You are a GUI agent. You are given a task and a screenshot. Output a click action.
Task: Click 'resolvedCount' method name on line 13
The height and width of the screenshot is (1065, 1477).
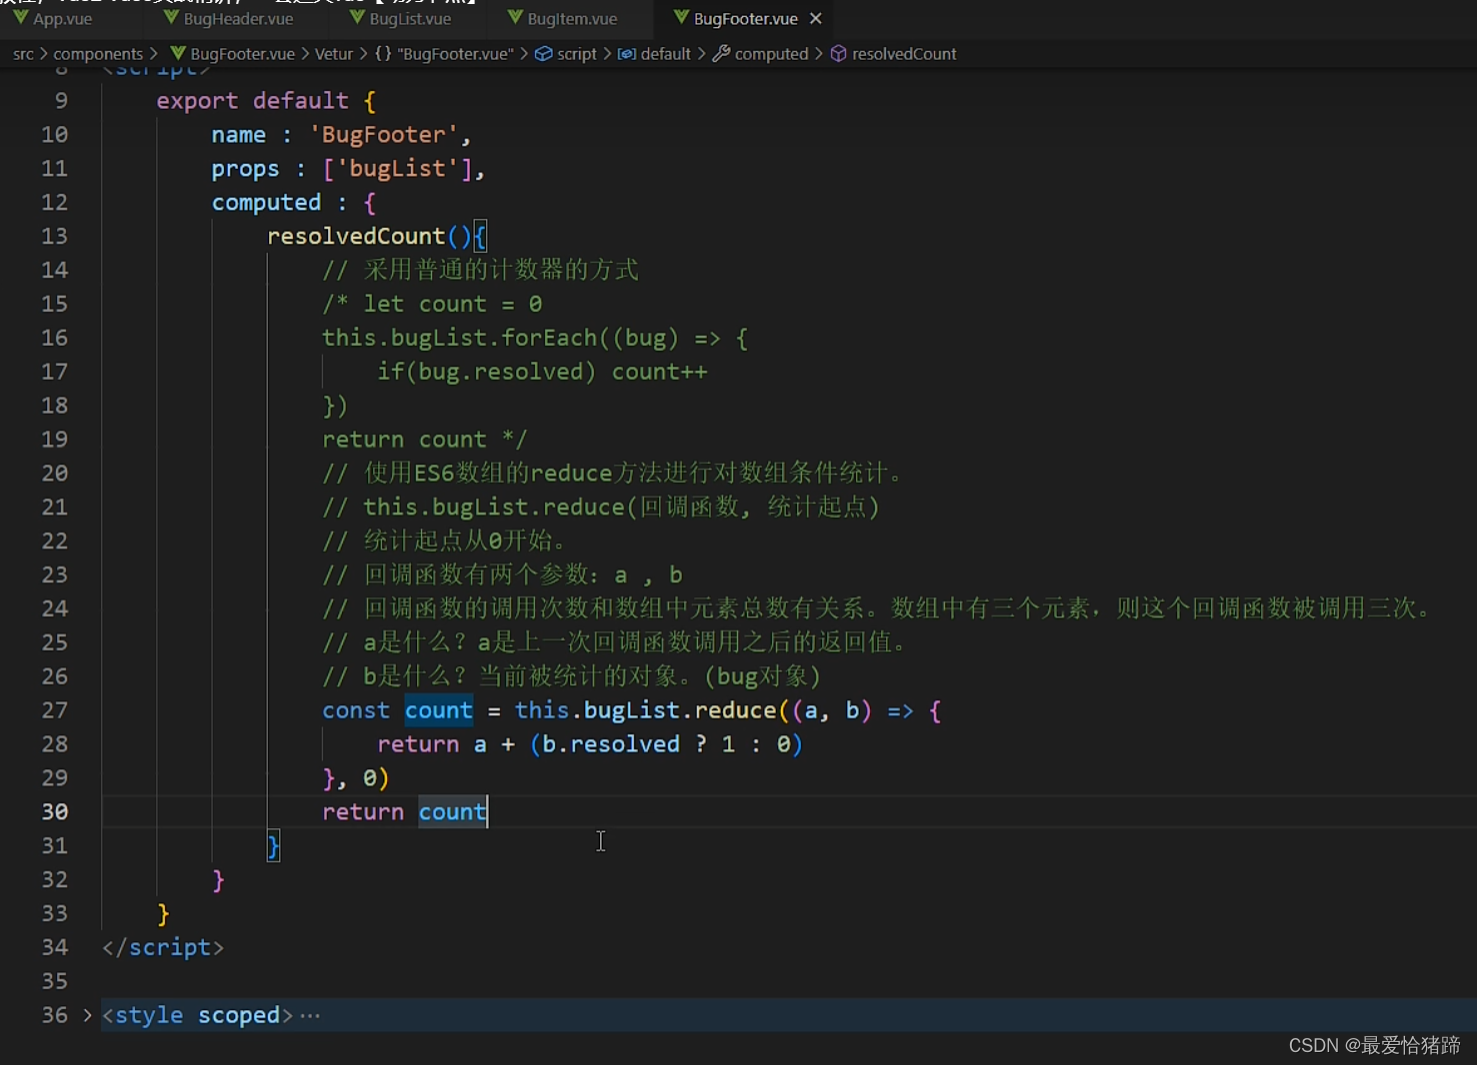(356, 236)
